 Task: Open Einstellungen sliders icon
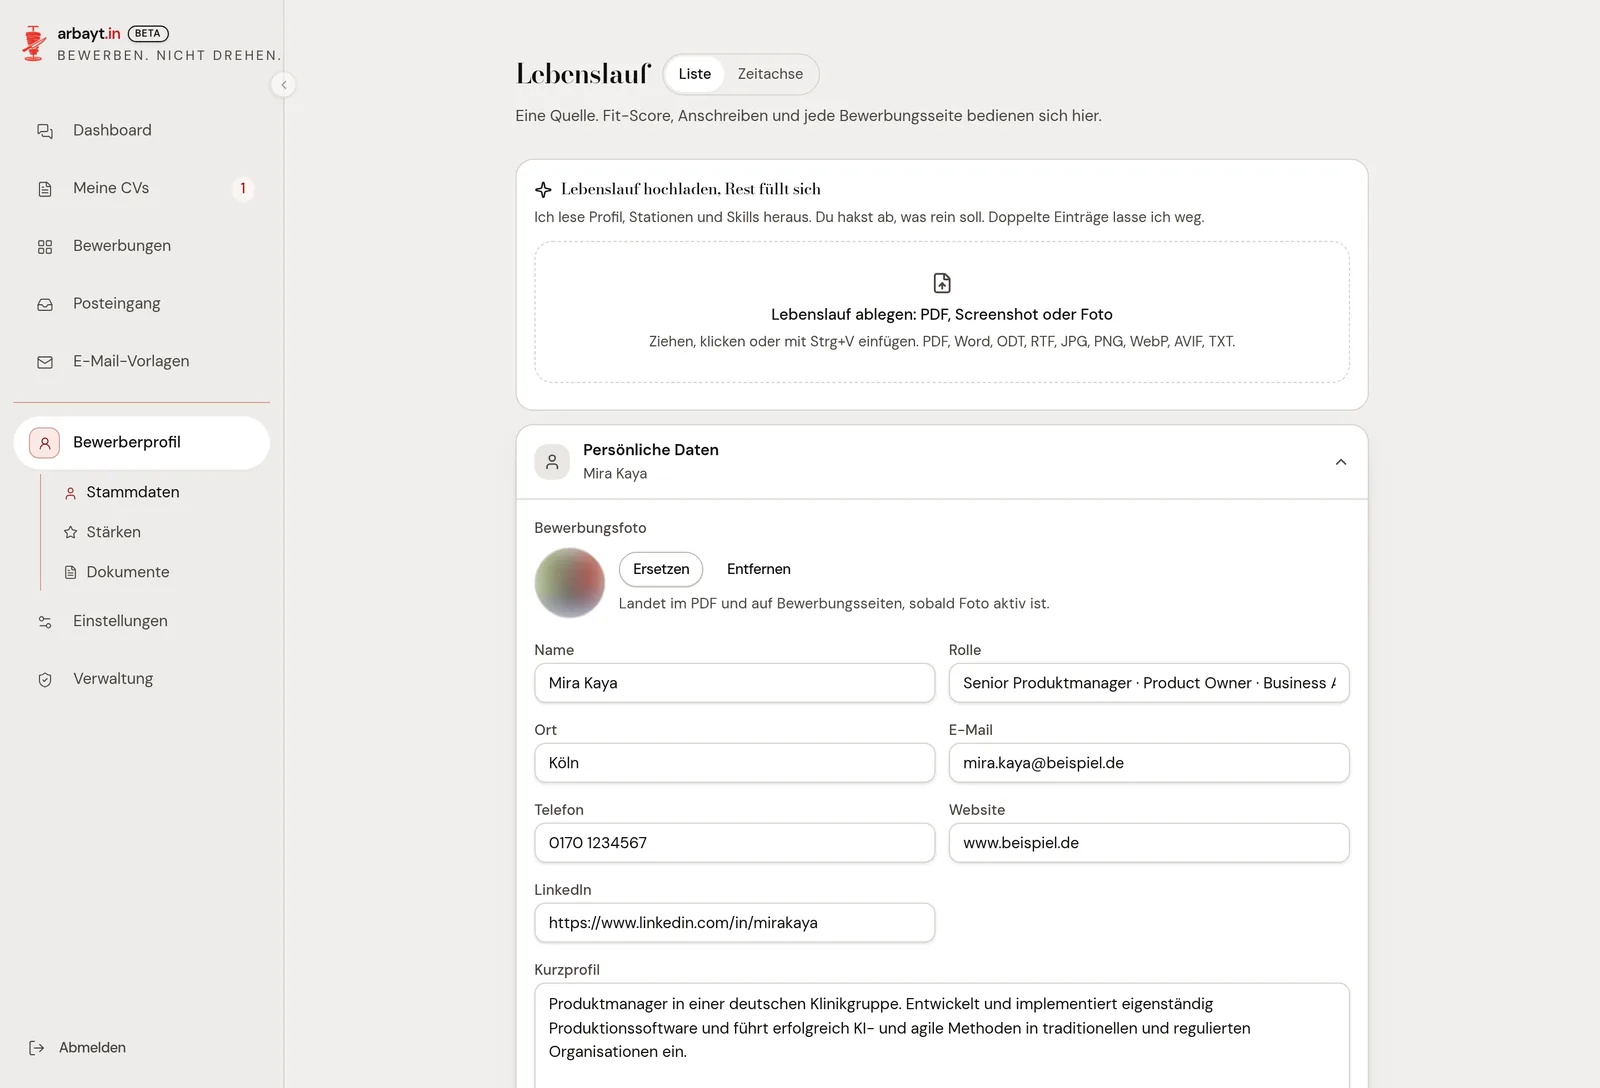point(45,622)
